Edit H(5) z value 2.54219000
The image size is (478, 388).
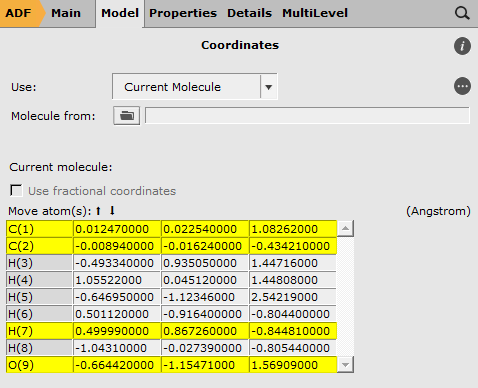coord(293,297)
